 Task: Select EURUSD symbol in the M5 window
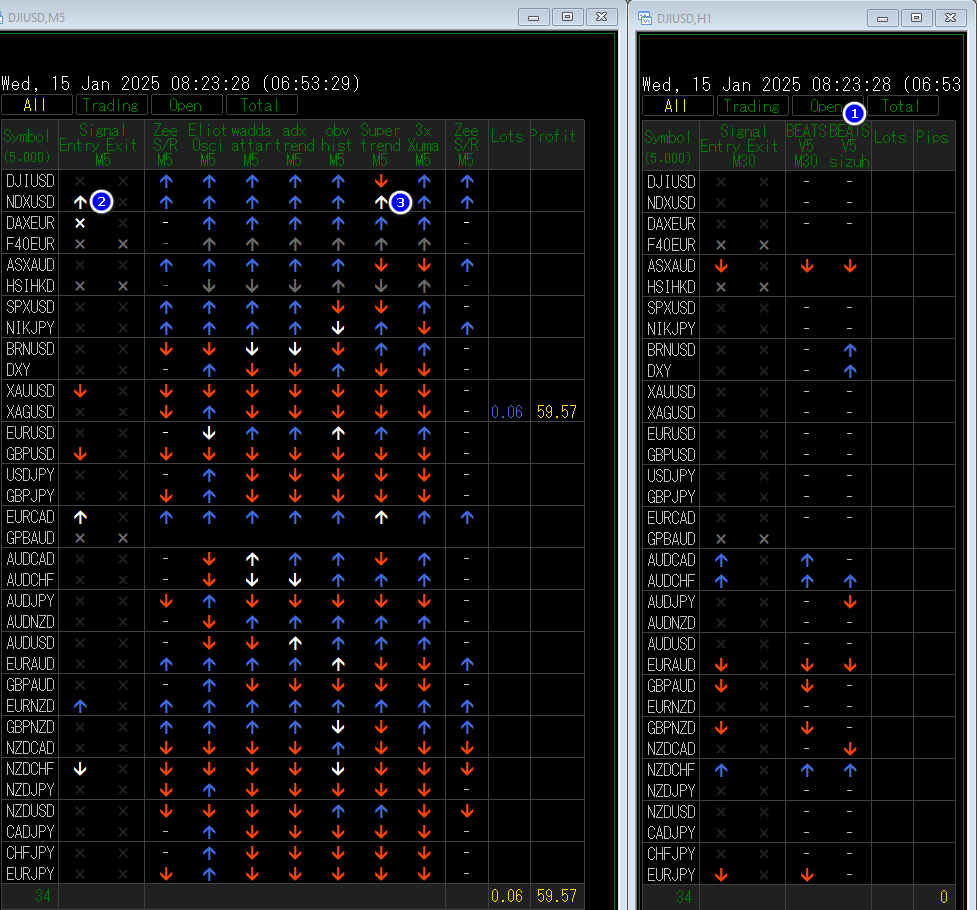(30, 433)
